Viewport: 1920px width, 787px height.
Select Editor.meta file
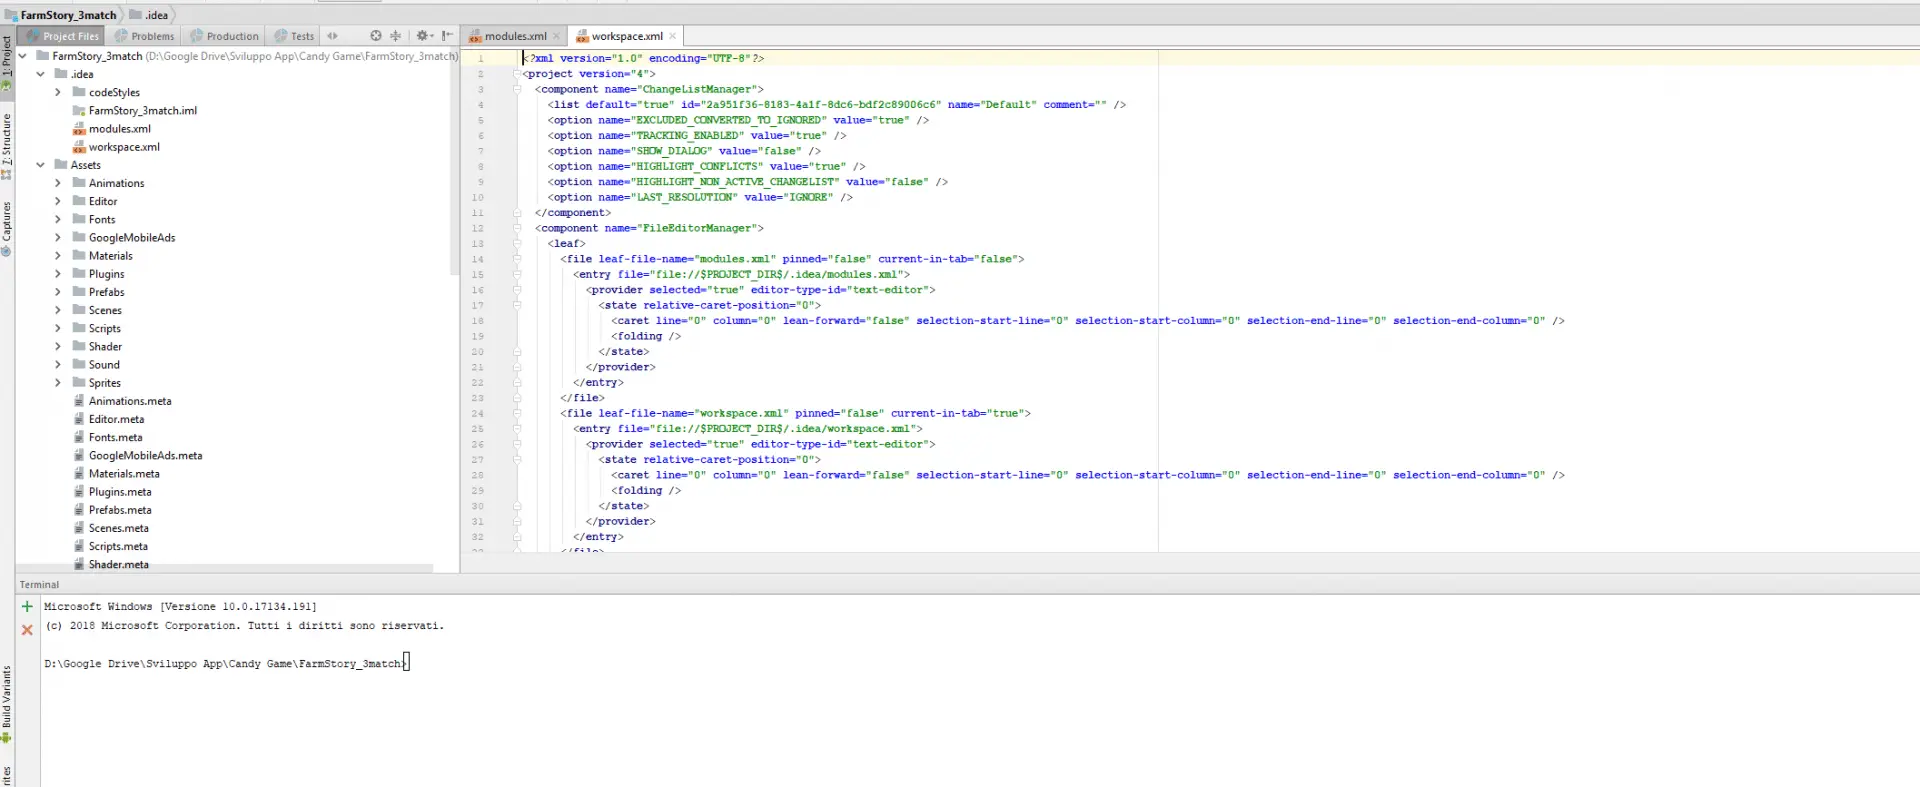tap(116, 419)
